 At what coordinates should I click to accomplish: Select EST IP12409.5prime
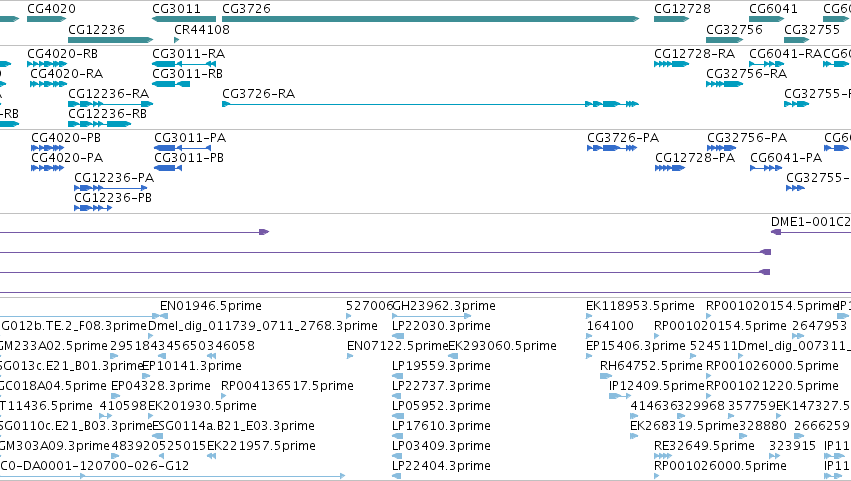[x=657, y=386]
